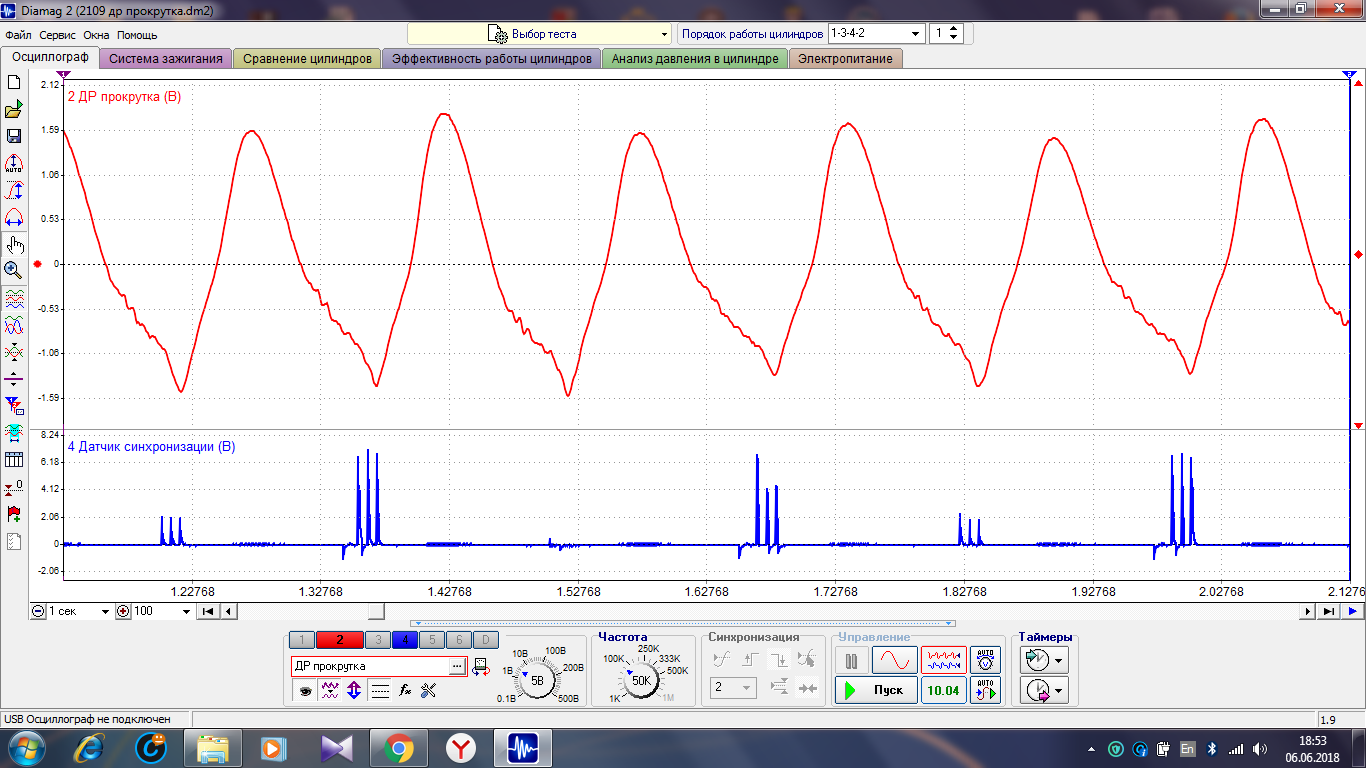Click the blue play arrow at scrollbar end
Screen dimensions: 1366x768
click(1352, 611)
